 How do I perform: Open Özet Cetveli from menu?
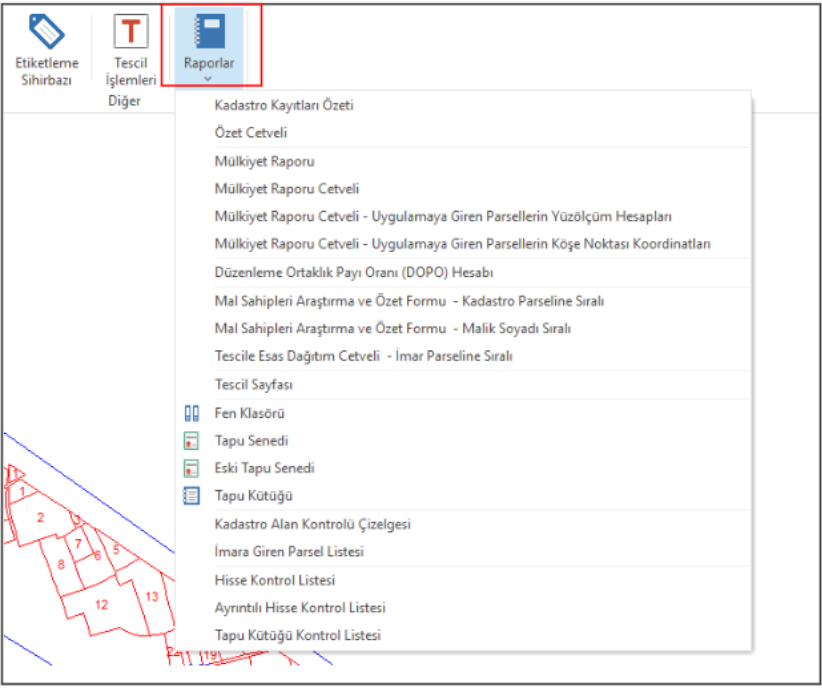(251, 132)
